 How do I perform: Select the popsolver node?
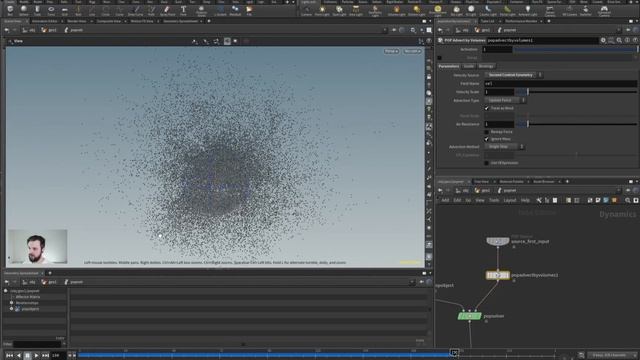pos(469,316)
